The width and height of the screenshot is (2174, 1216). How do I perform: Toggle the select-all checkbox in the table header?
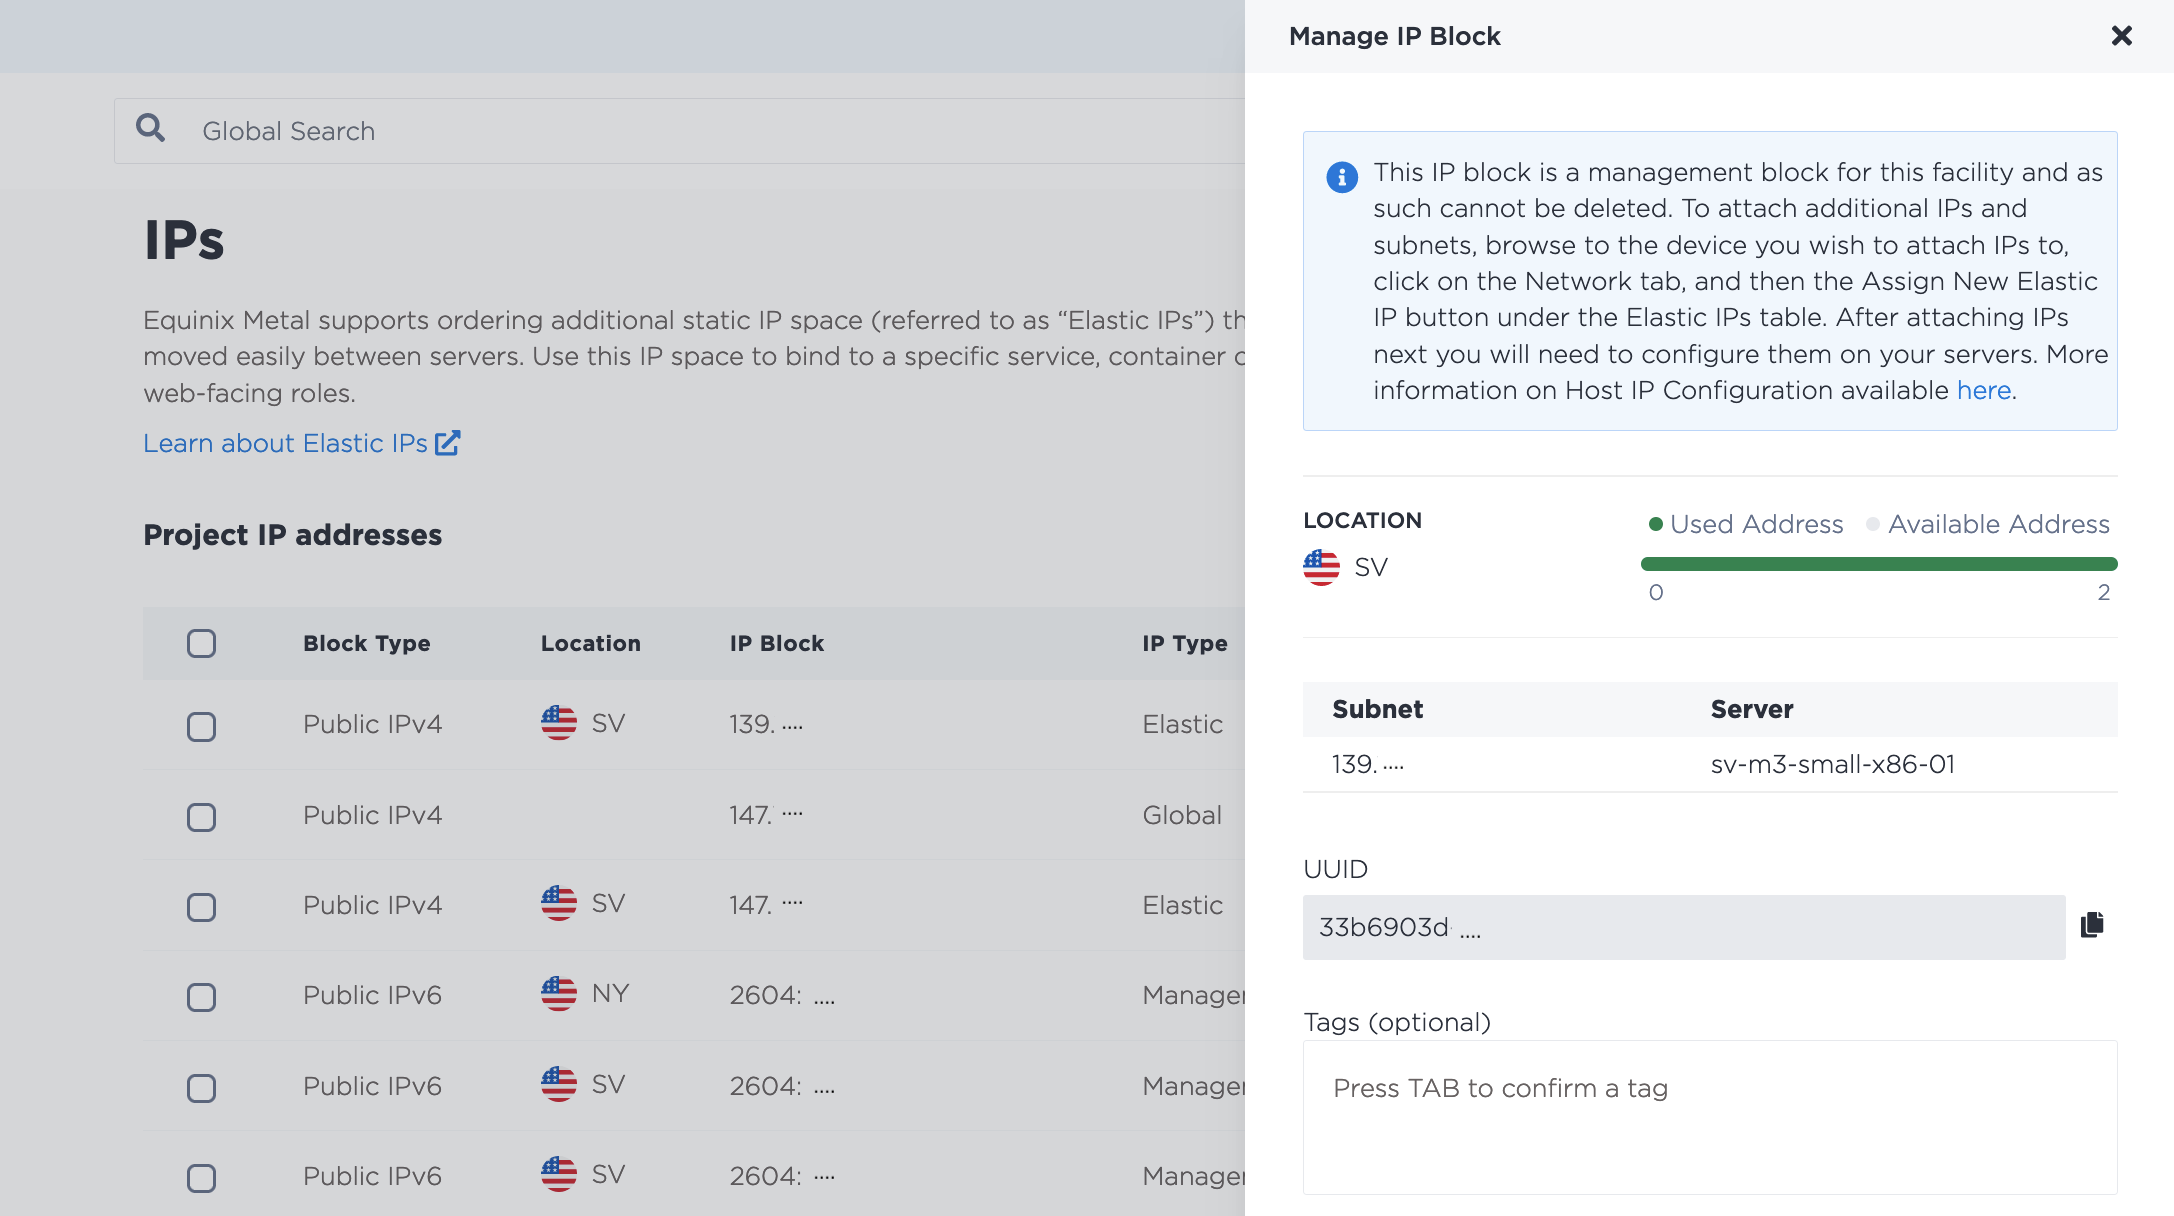click(x=202, y=643)
